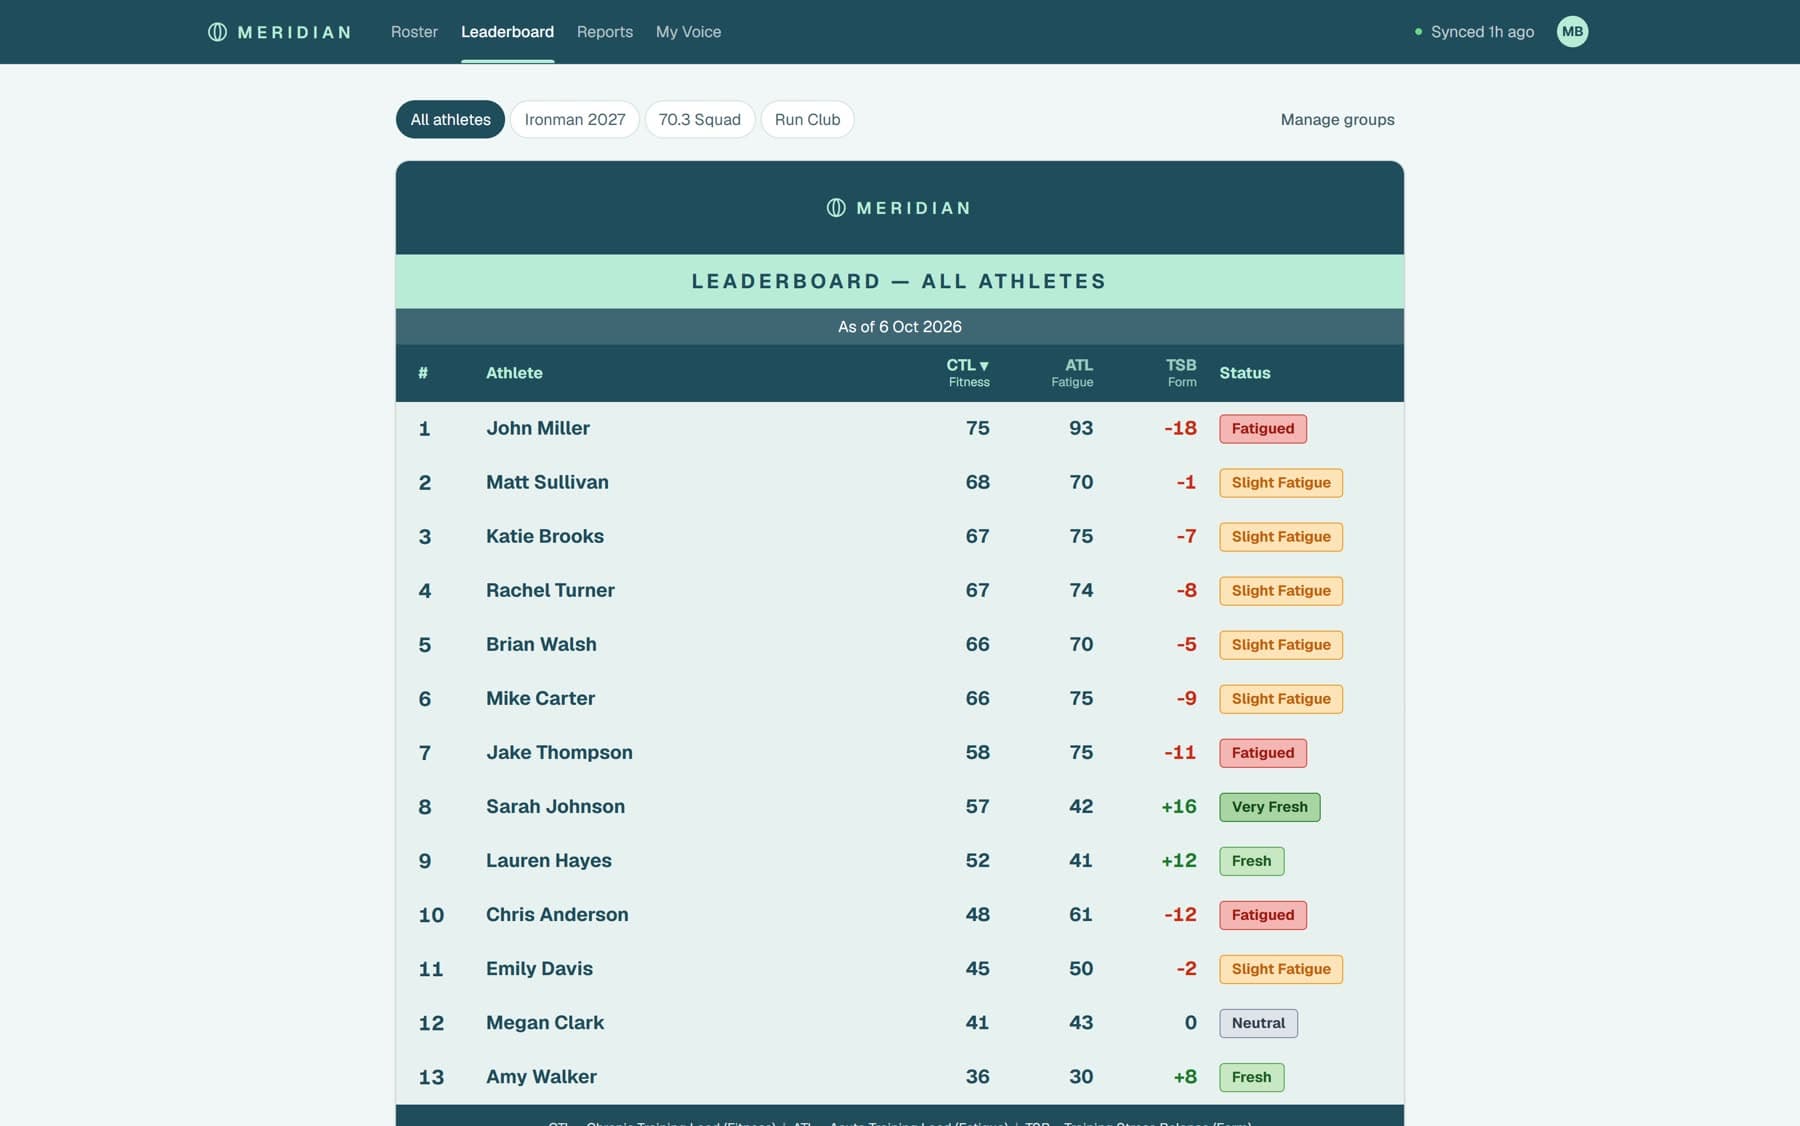Screen dimensions: 1800x1126
Task: Select athlete Matt Sullivan
Action: tap(547, 482)
